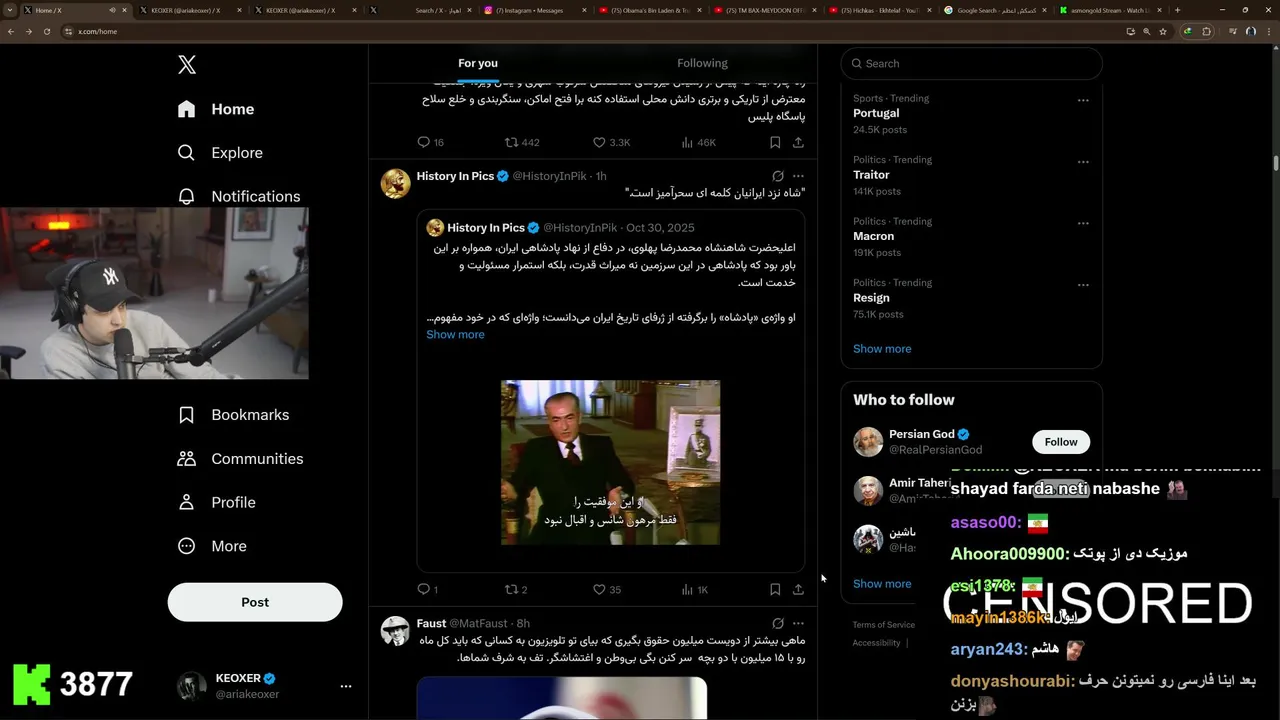Open more options on History In Pics post
Viewport: 1280px width, 720px height.
pos(798,176)
